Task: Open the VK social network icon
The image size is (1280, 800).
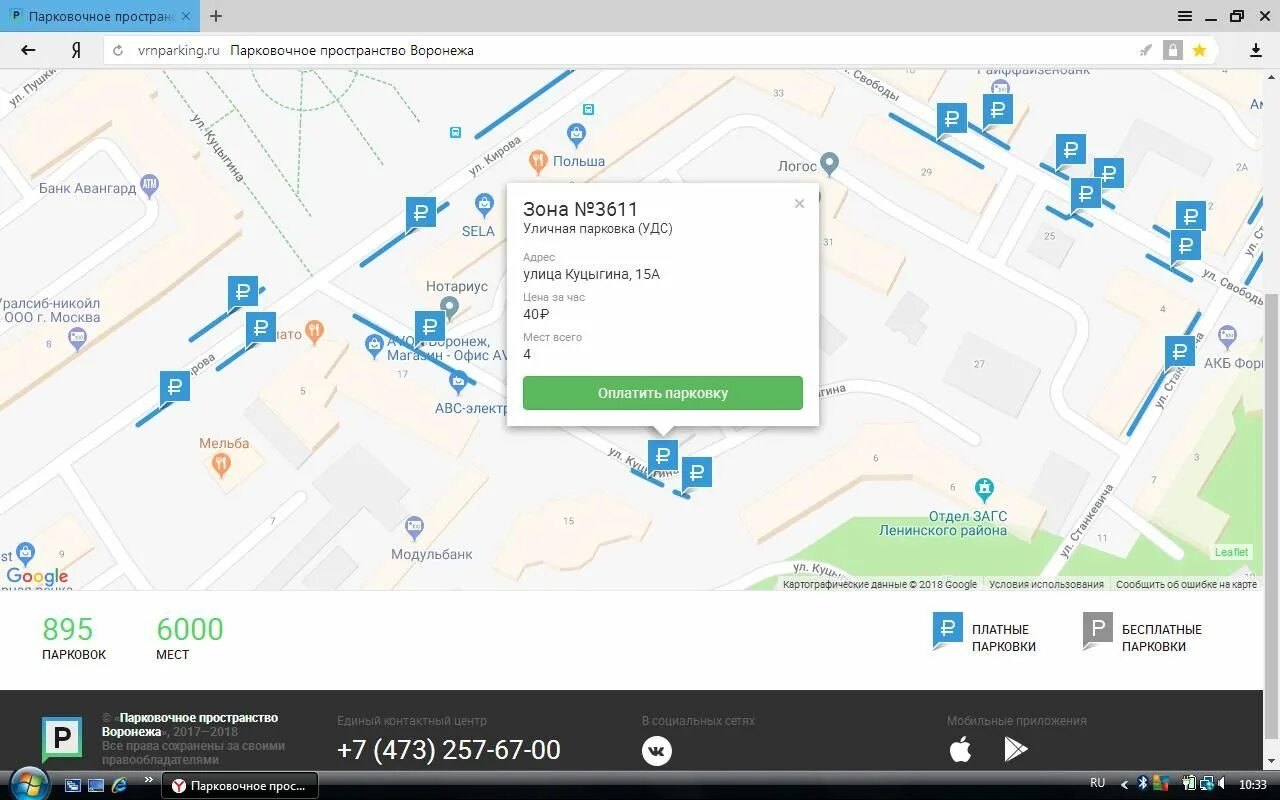Action: [657, 751]
